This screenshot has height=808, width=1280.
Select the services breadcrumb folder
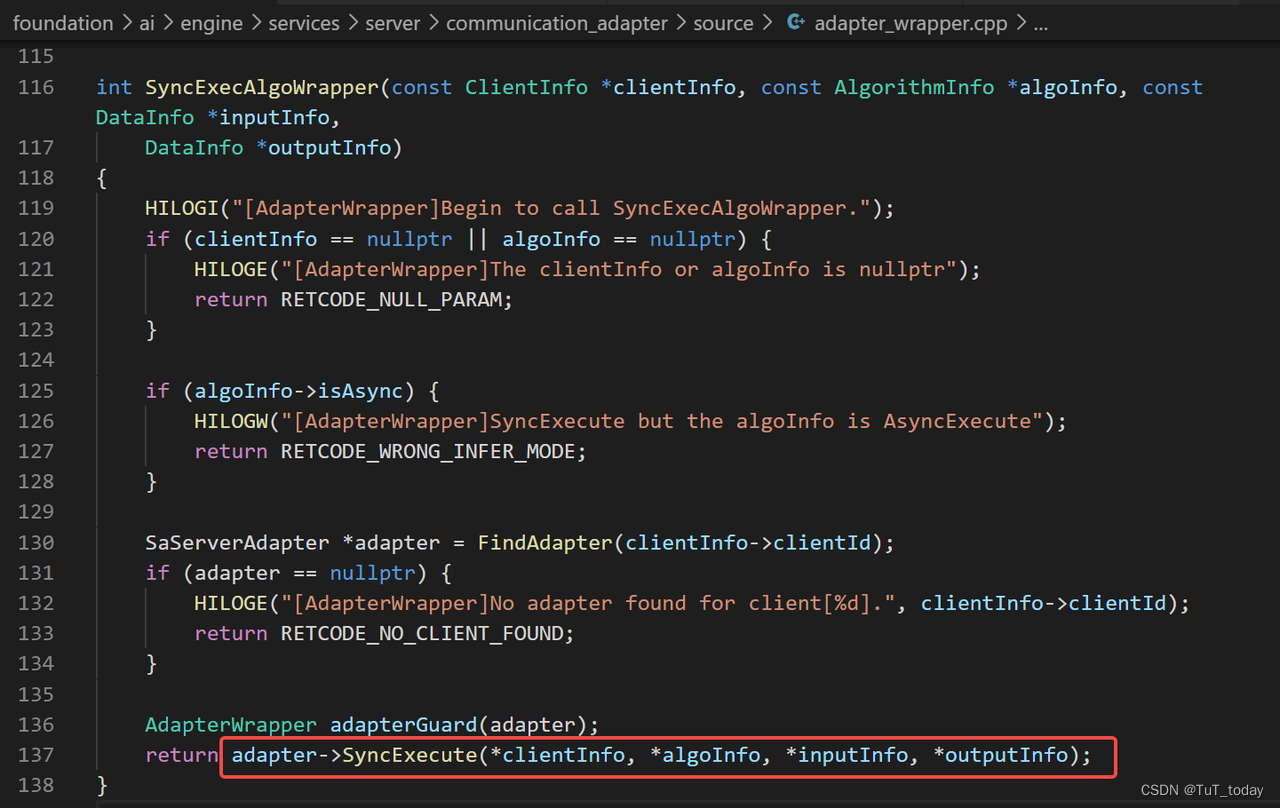(x=304, y=23)
